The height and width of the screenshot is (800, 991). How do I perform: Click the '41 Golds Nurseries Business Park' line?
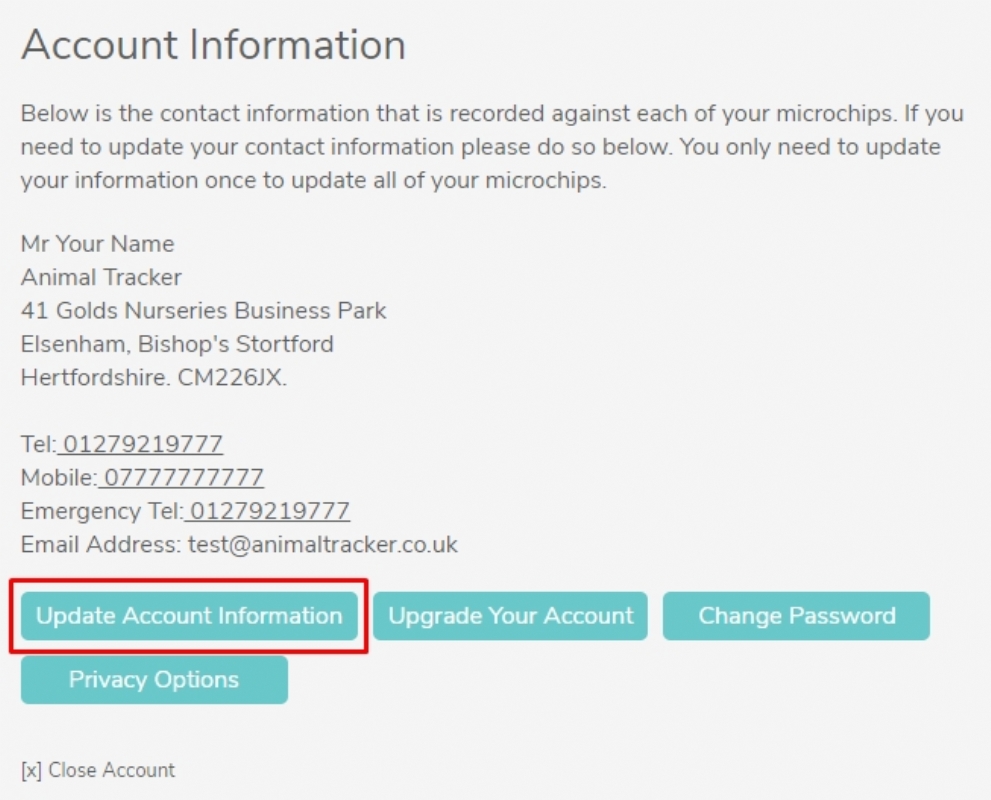click(203, 311)
